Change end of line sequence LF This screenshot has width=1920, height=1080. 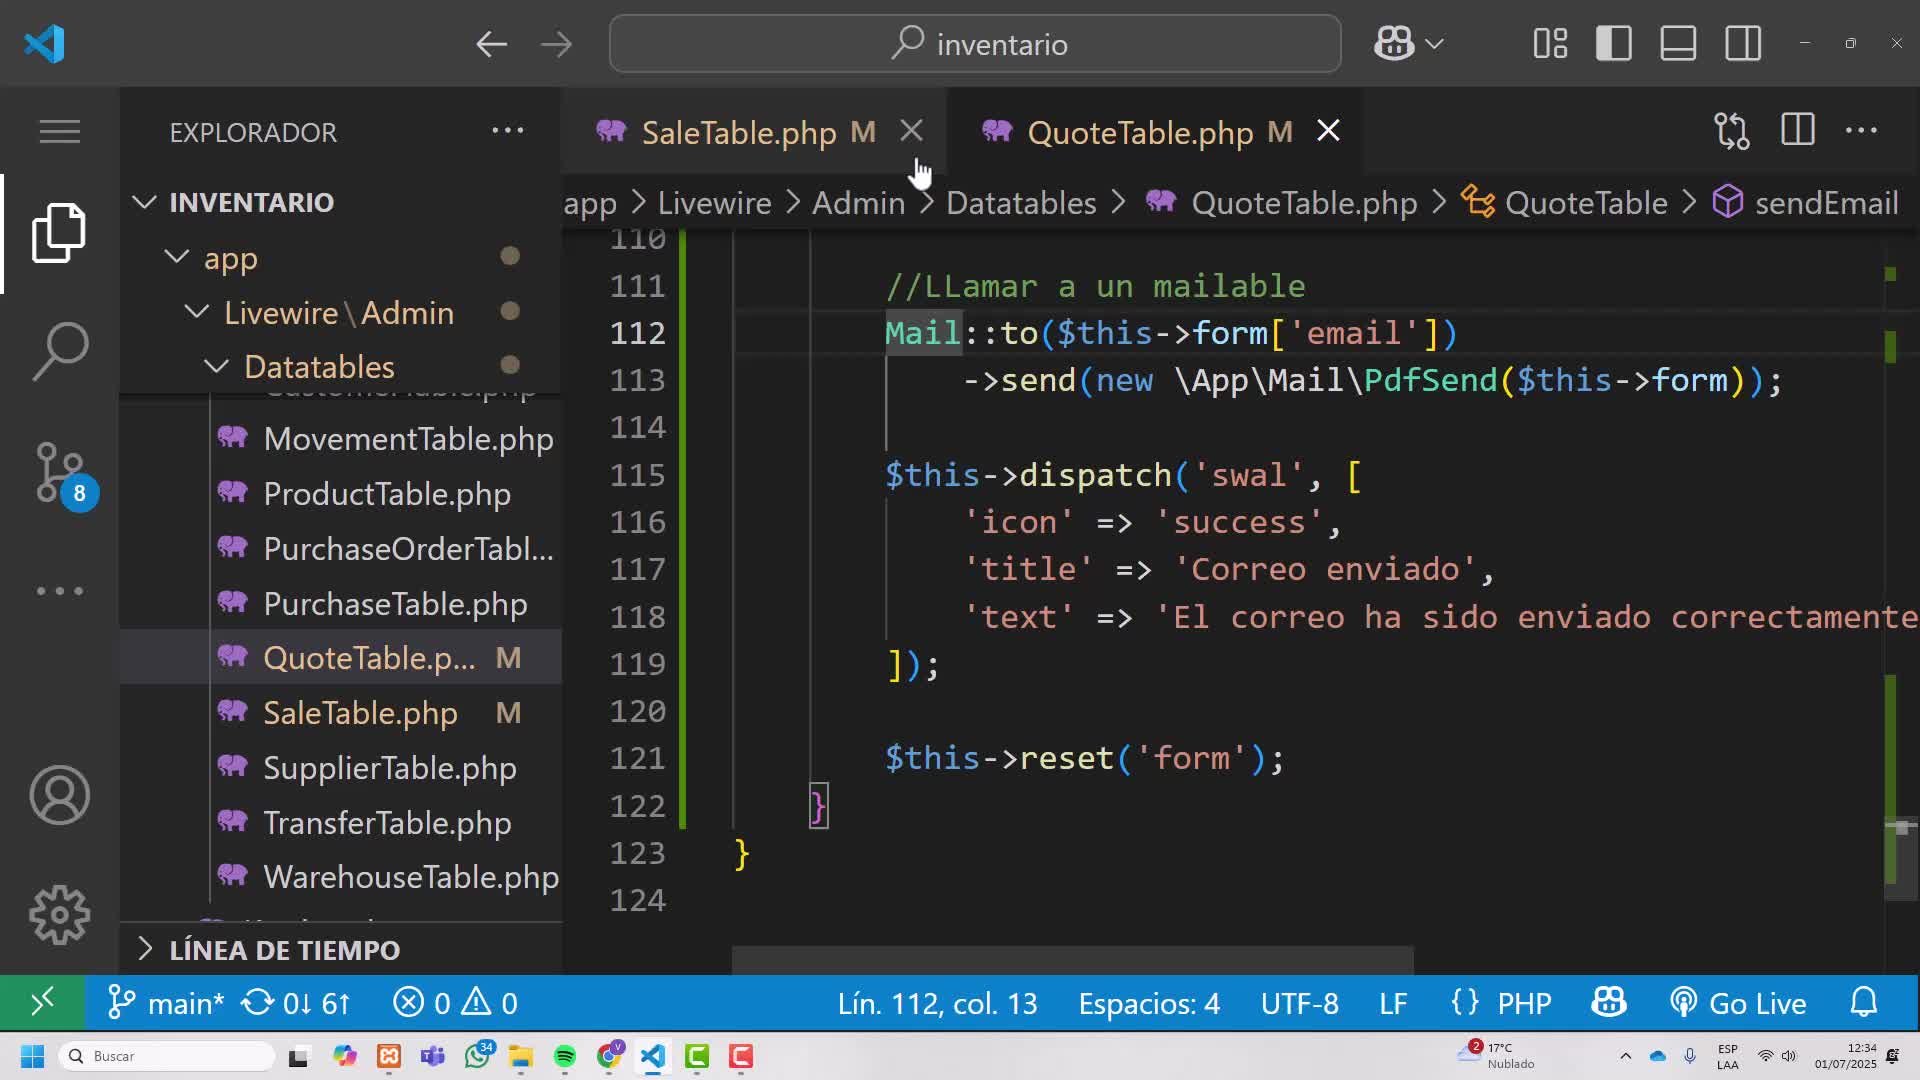coord(1393,1003)
